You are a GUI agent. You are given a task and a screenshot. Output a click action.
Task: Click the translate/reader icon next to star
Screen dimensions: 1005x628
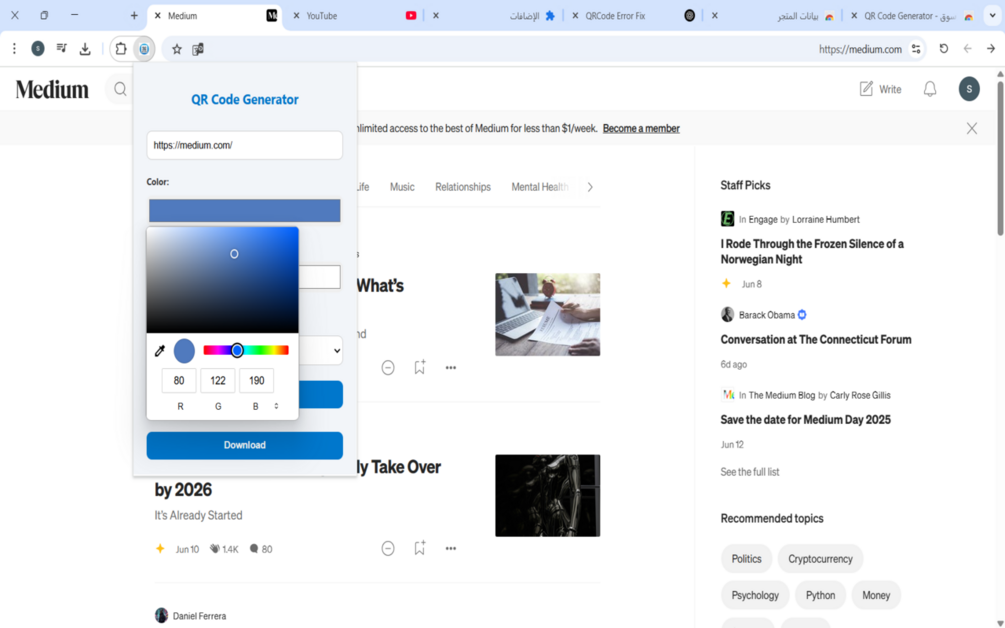[198, 49]
